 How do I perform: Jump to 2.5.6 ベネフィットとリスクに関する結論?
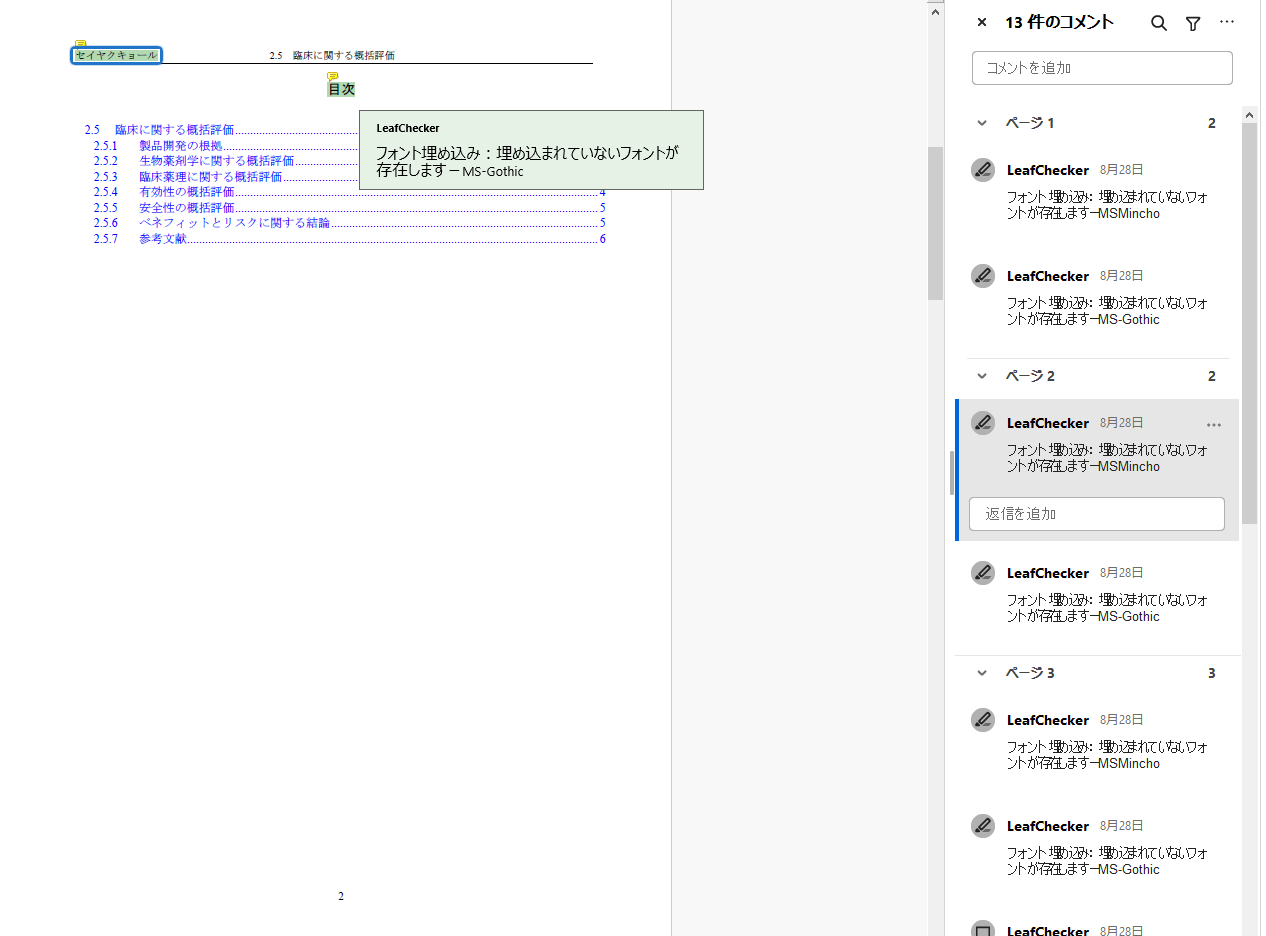[234, 223]
